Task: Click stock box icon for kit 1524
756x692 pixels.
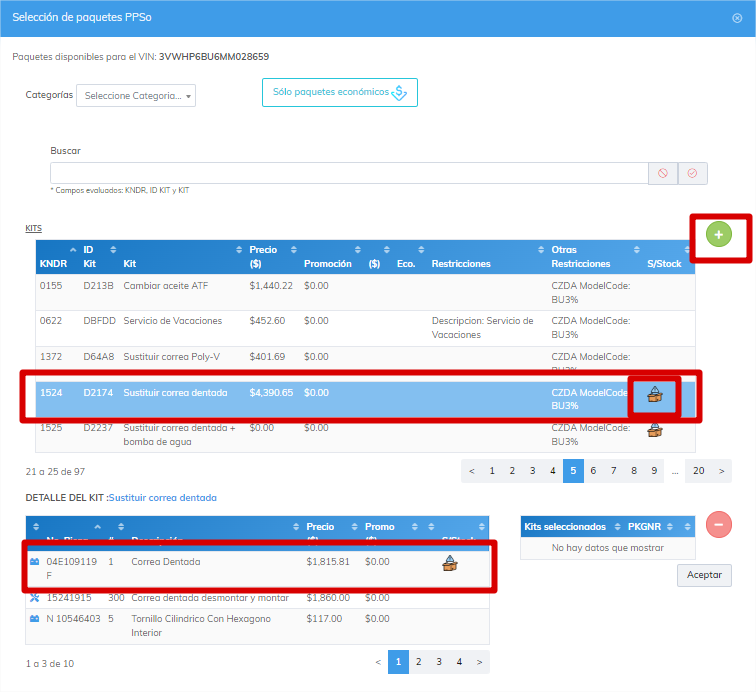Action: click(654, 395)
